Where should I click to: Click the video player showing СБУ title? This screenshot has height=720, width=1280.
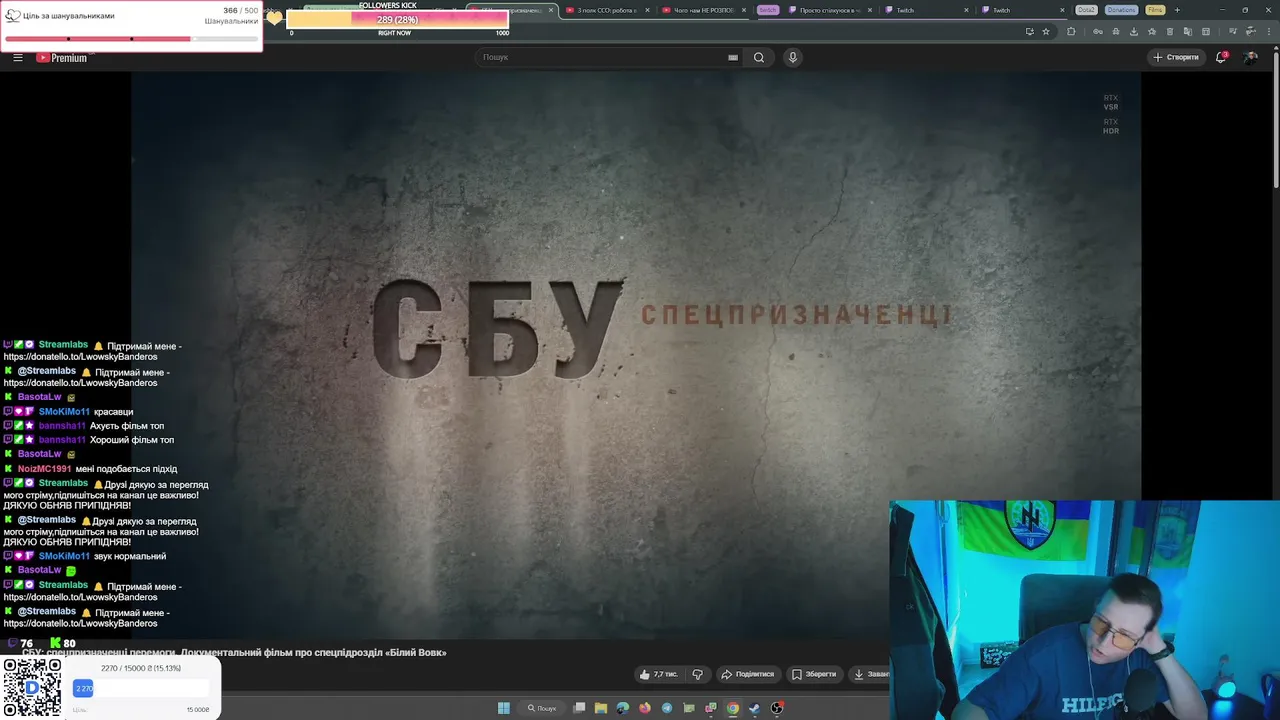coord(636,355)
